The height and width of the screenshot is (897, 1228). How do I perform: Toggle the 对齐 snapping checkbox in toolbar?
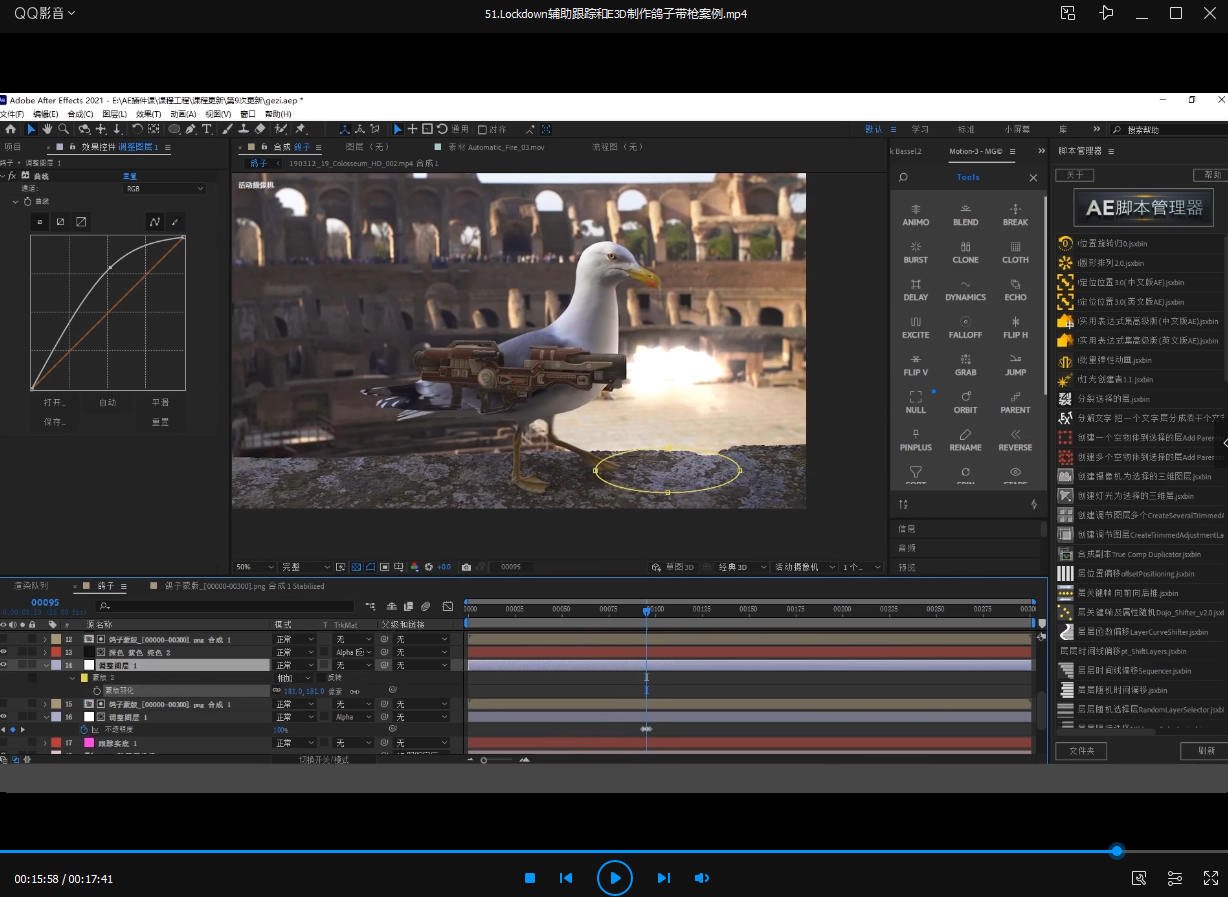point(483,129)
